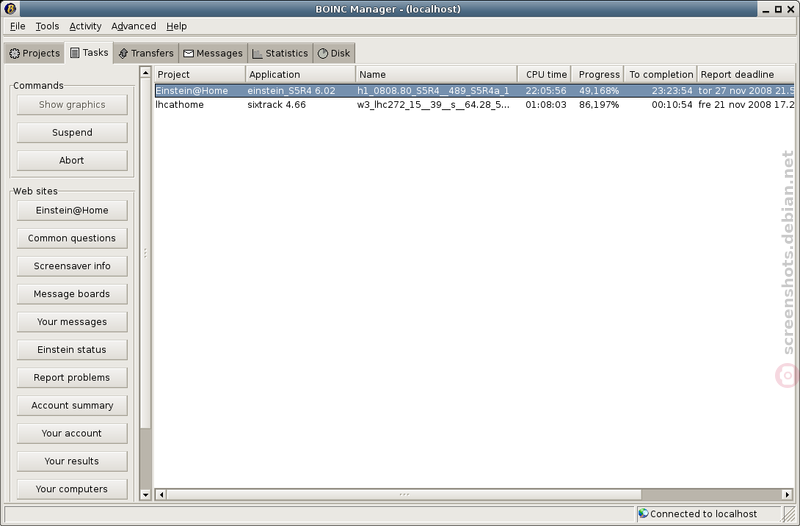Click the Transfers tab arrows icon
Viewport: 800px width, 526px height.
tap(123, 53)
